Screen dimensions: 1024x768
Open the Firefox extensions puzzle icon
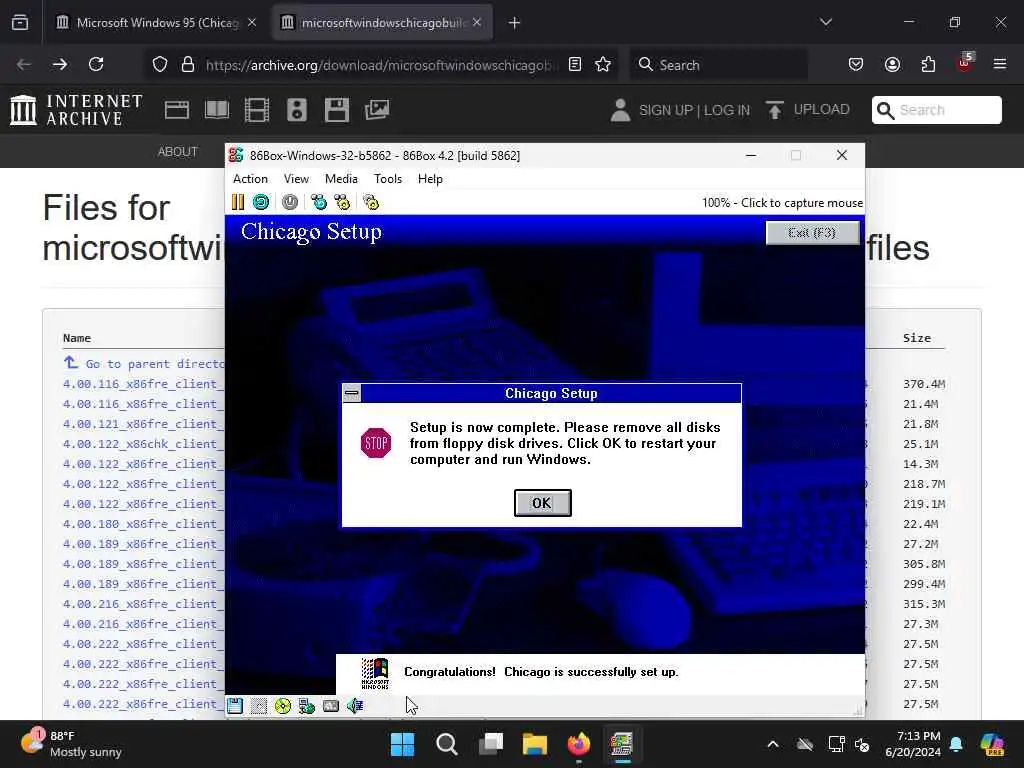(928, 64)
